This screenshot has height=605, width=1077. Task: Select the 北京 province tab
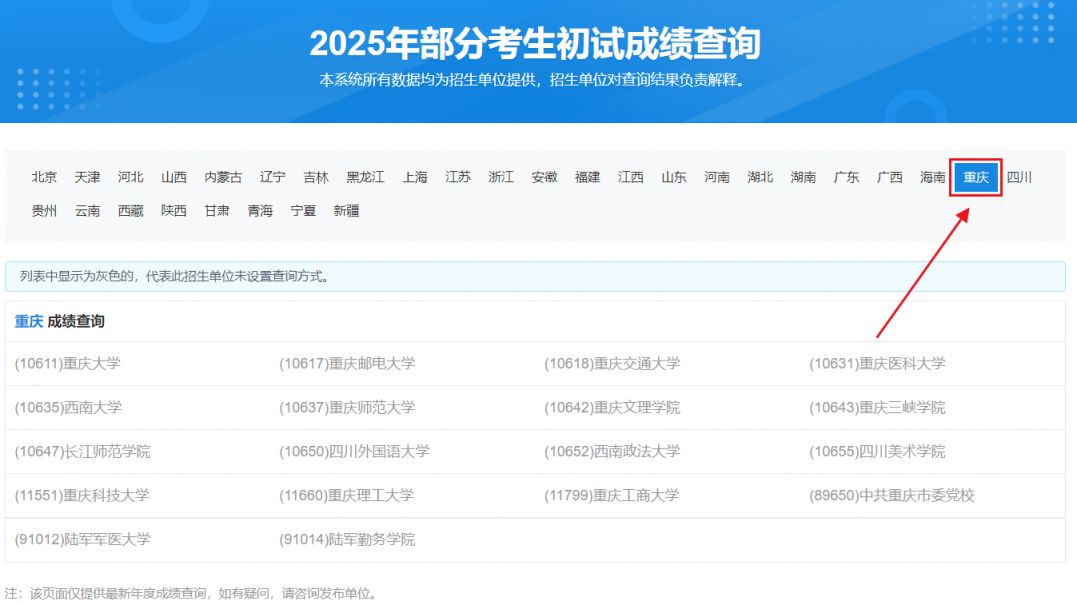[x=44, y=177]
